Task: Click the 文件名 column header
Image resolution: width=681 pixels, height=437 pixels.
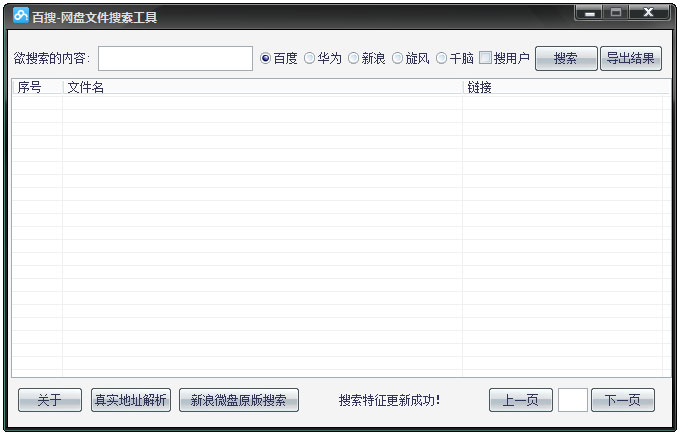Action: coord(263,87)
